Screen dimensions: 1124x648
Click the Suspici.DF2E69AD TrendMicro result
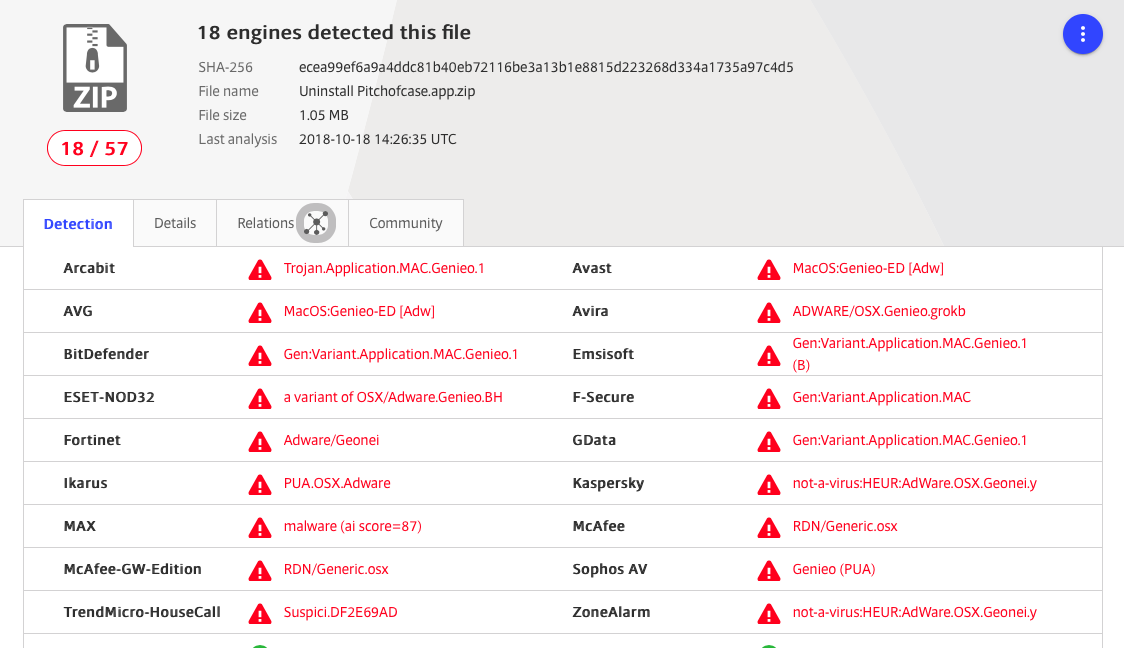click(x=340, y=612)
